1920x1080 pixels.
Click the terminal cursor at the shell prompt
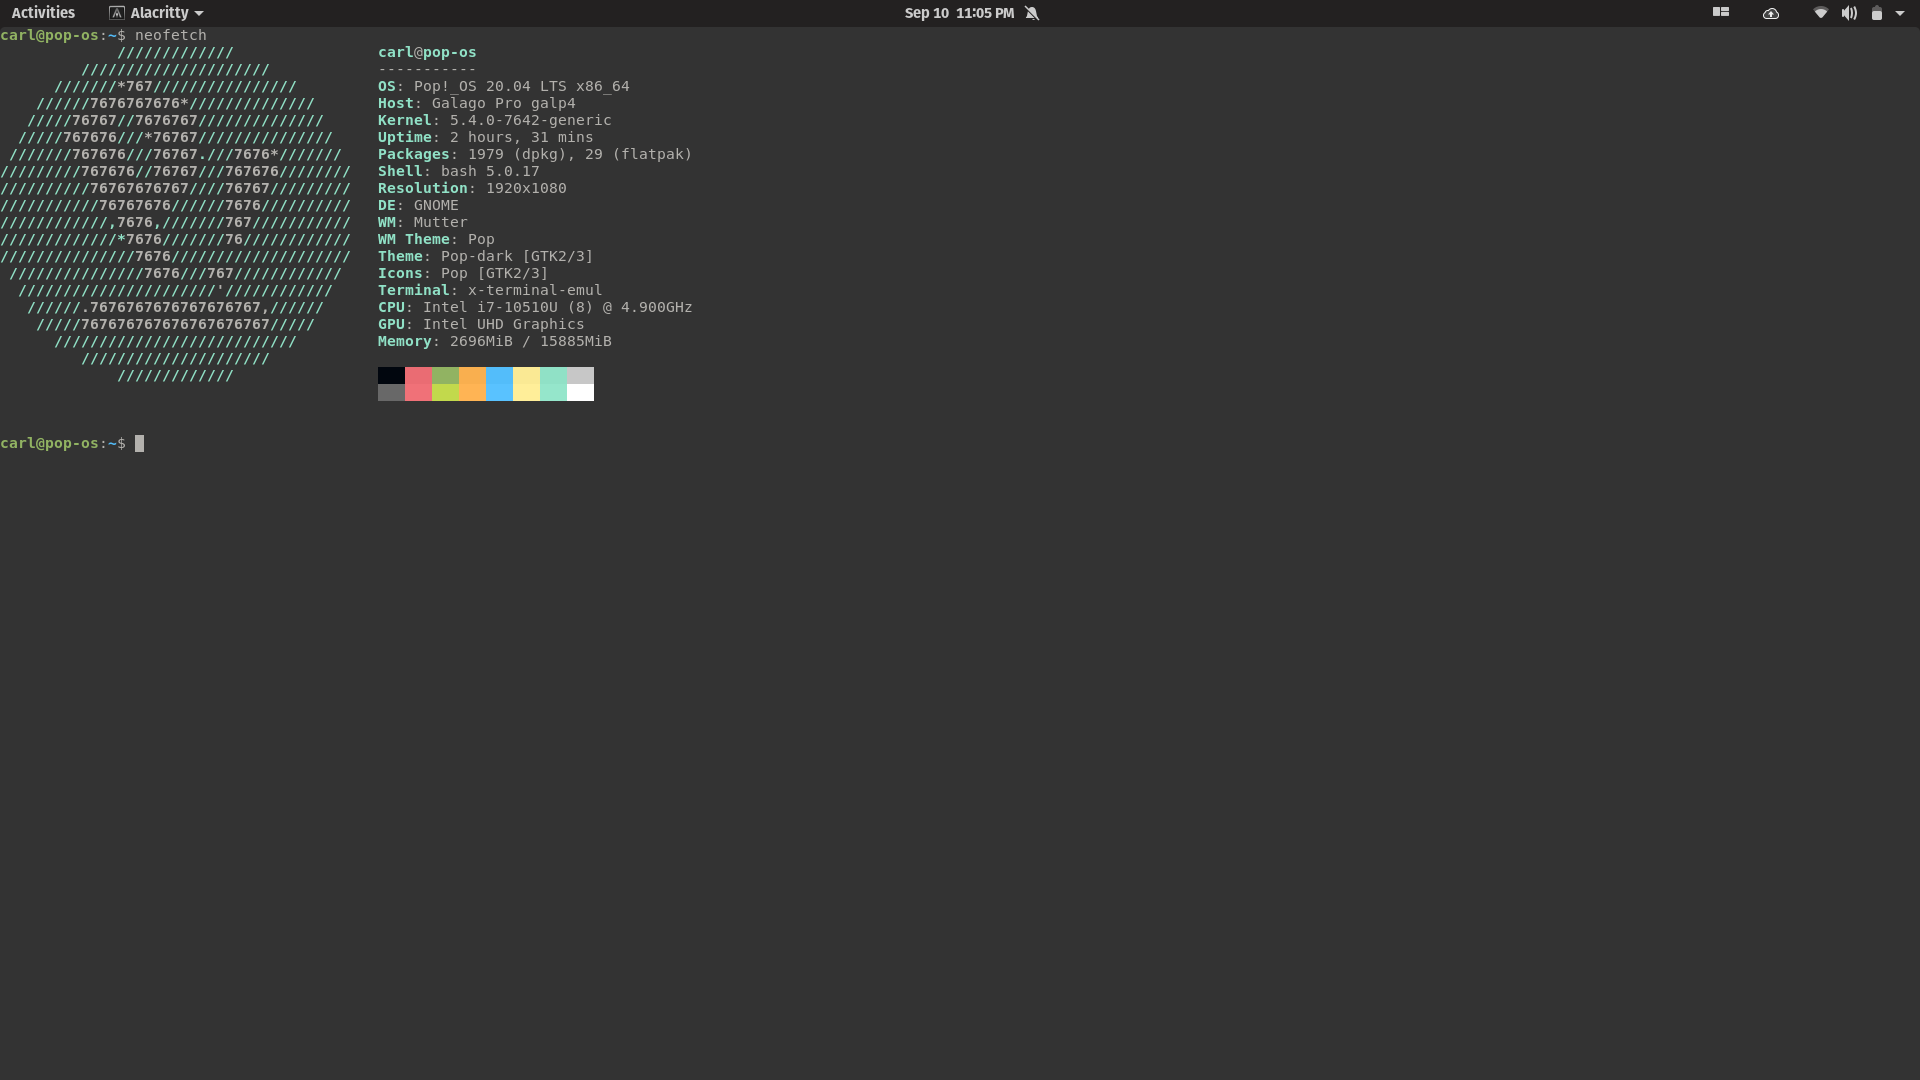[139, 443]
